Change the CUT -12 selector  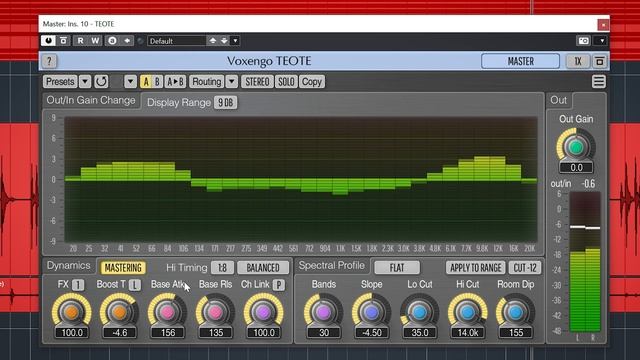pyautogui.click(x=525, y=268)
